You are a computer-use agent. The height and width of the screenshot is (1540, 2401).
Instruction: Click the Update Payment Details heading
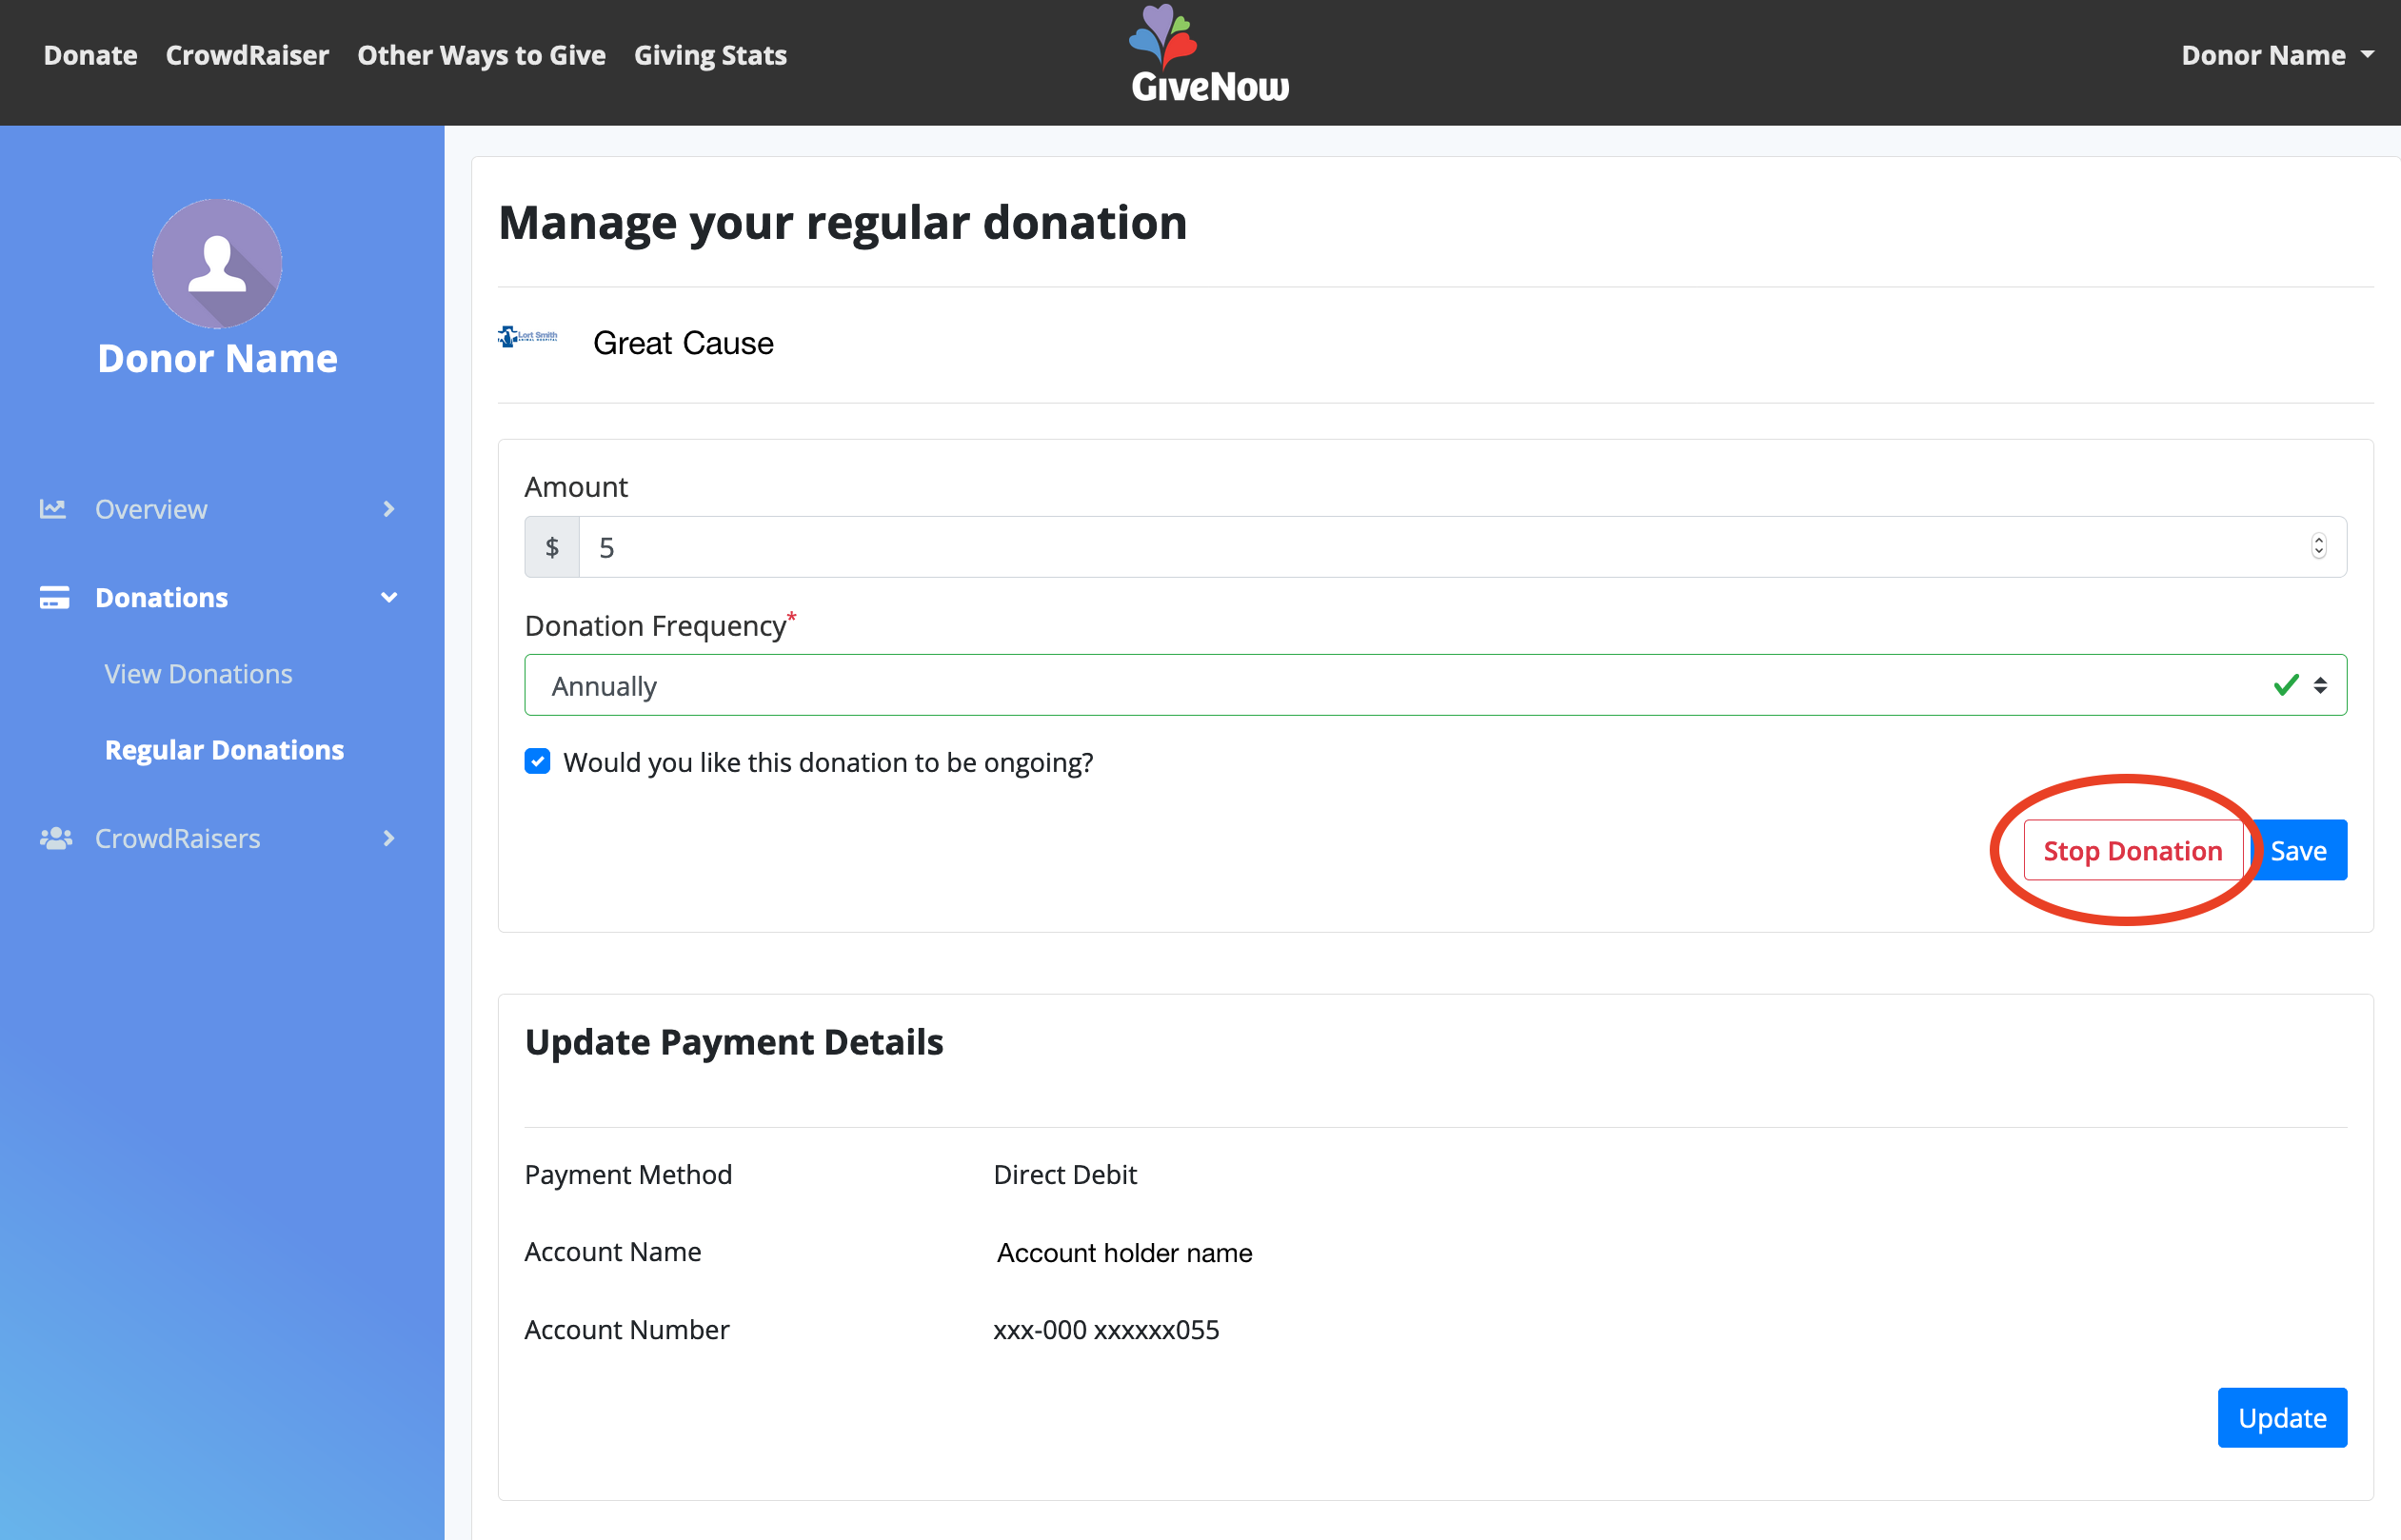click(734, 1043)
